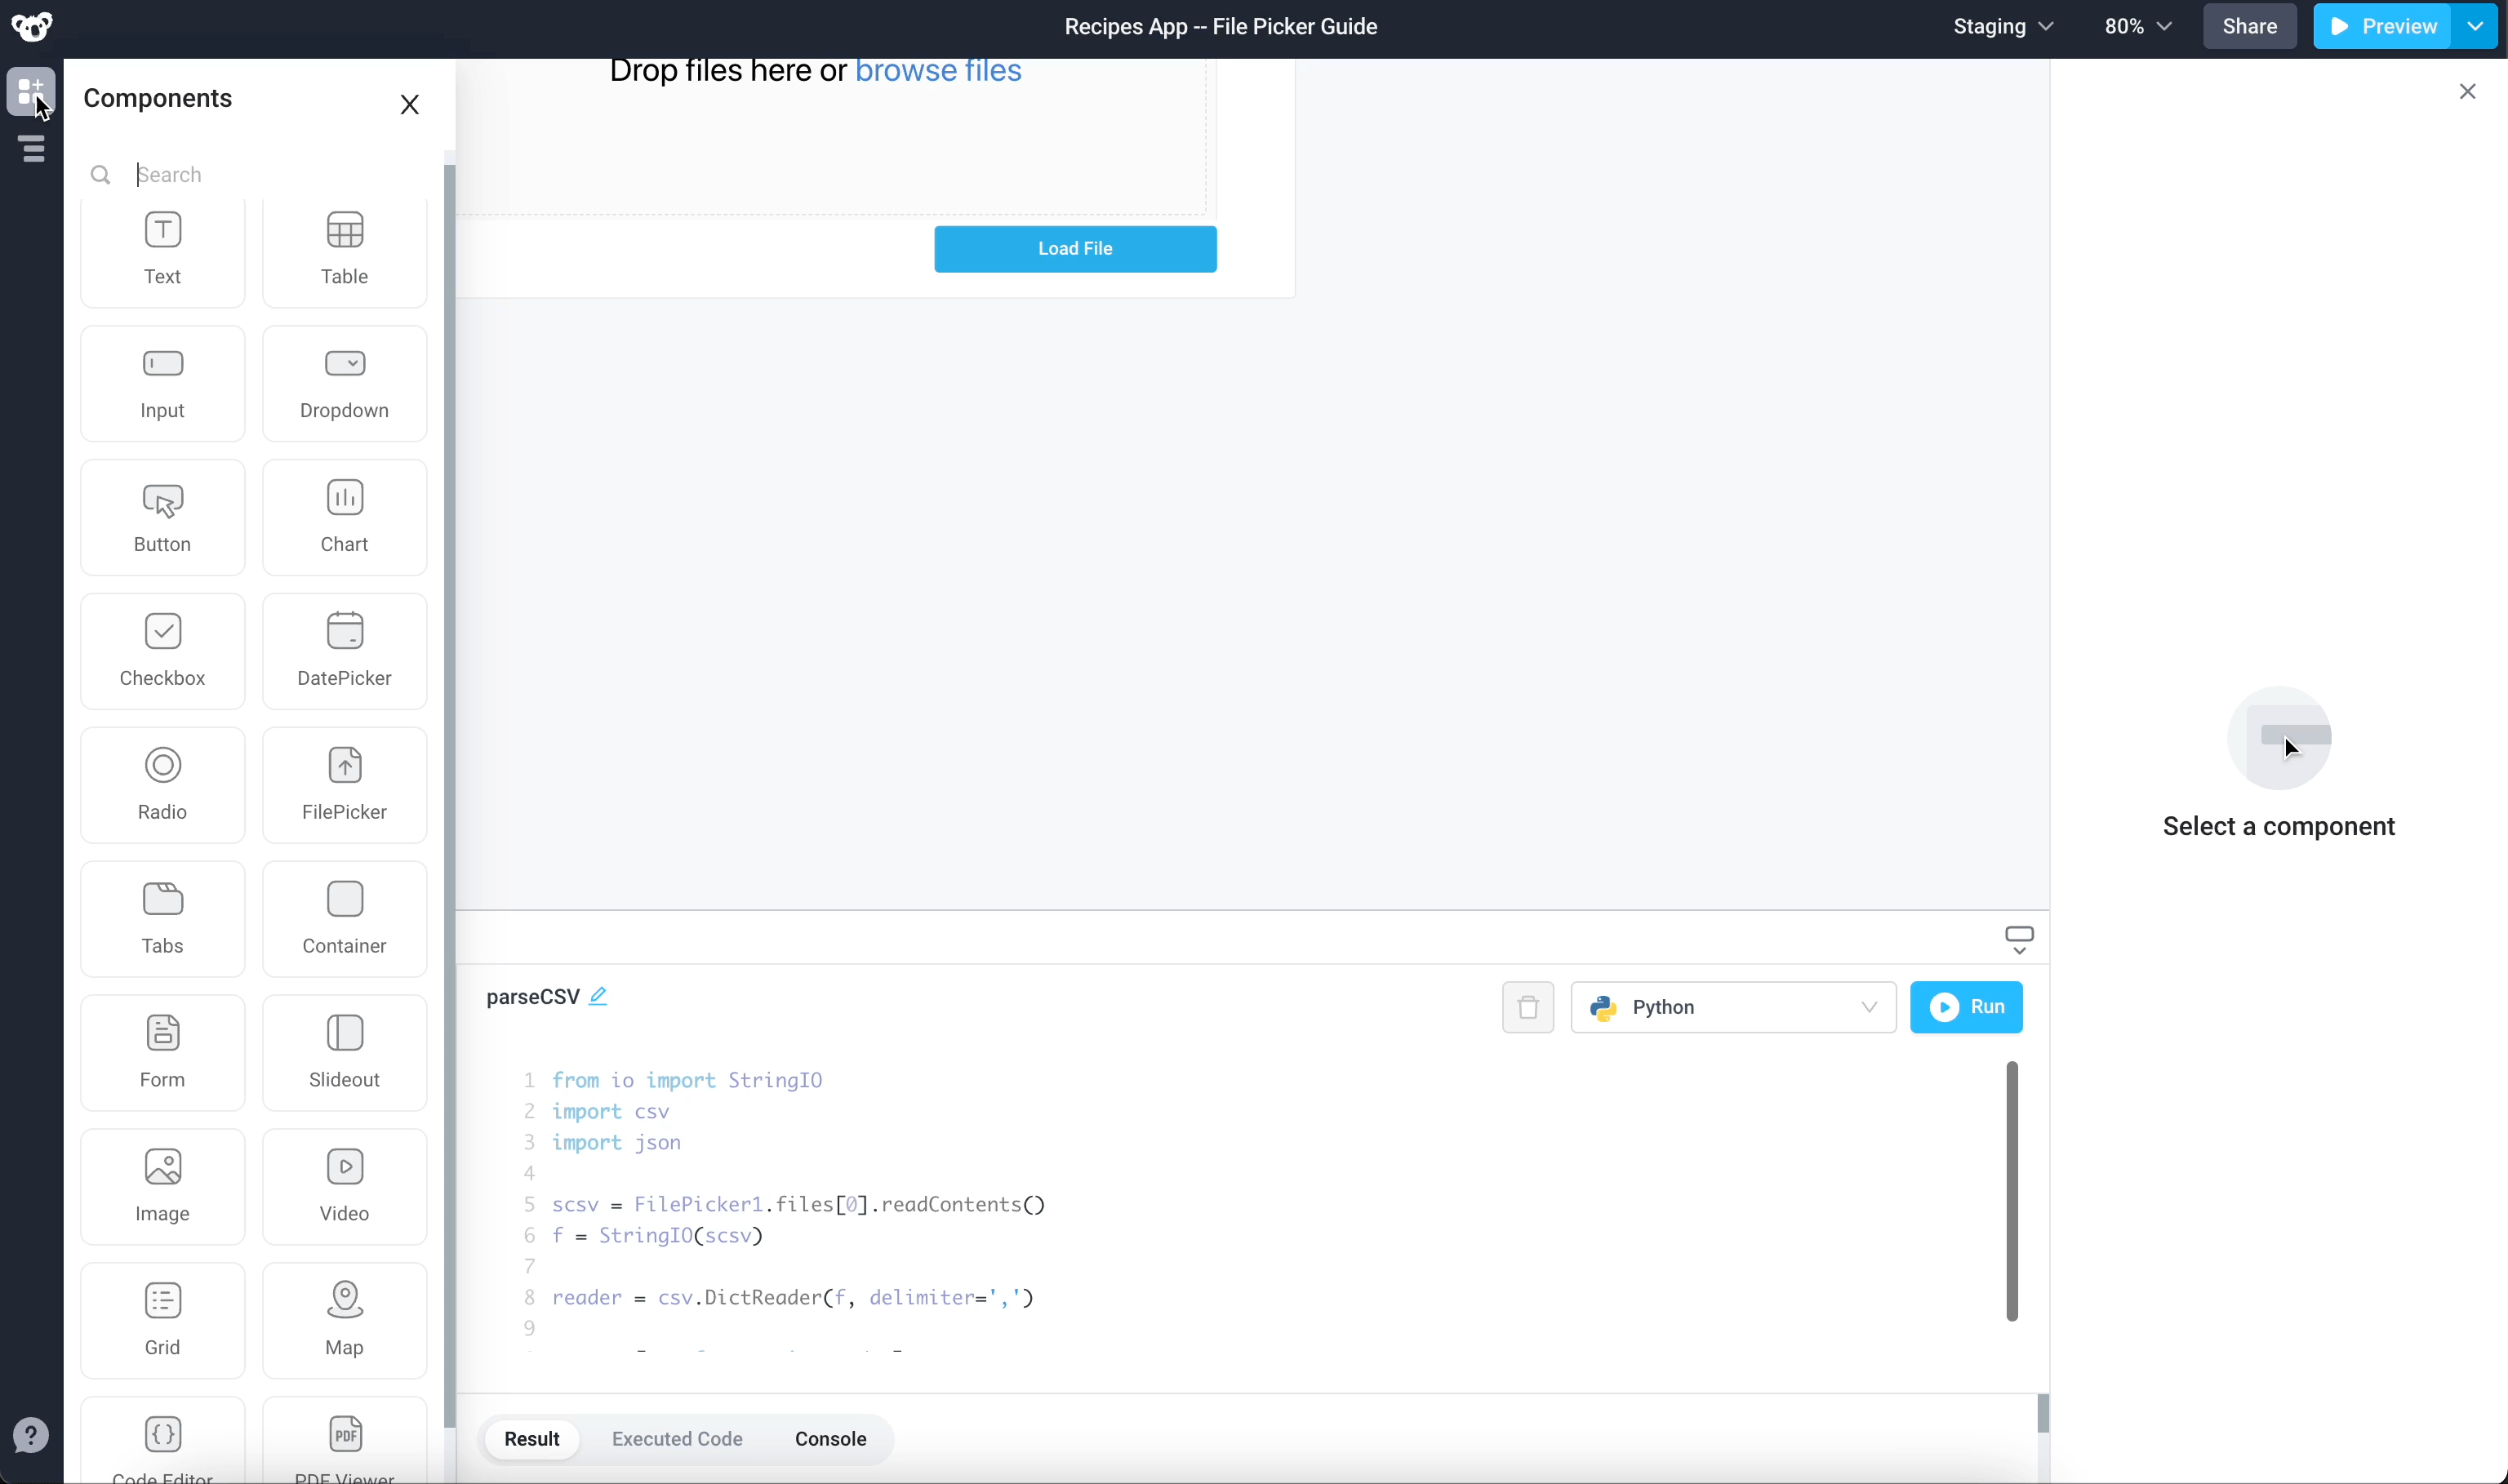This screenshot has width=2508, height=1484.
Task: Click the code editor vertical scrollbar
Action: pos(2011,1190)
